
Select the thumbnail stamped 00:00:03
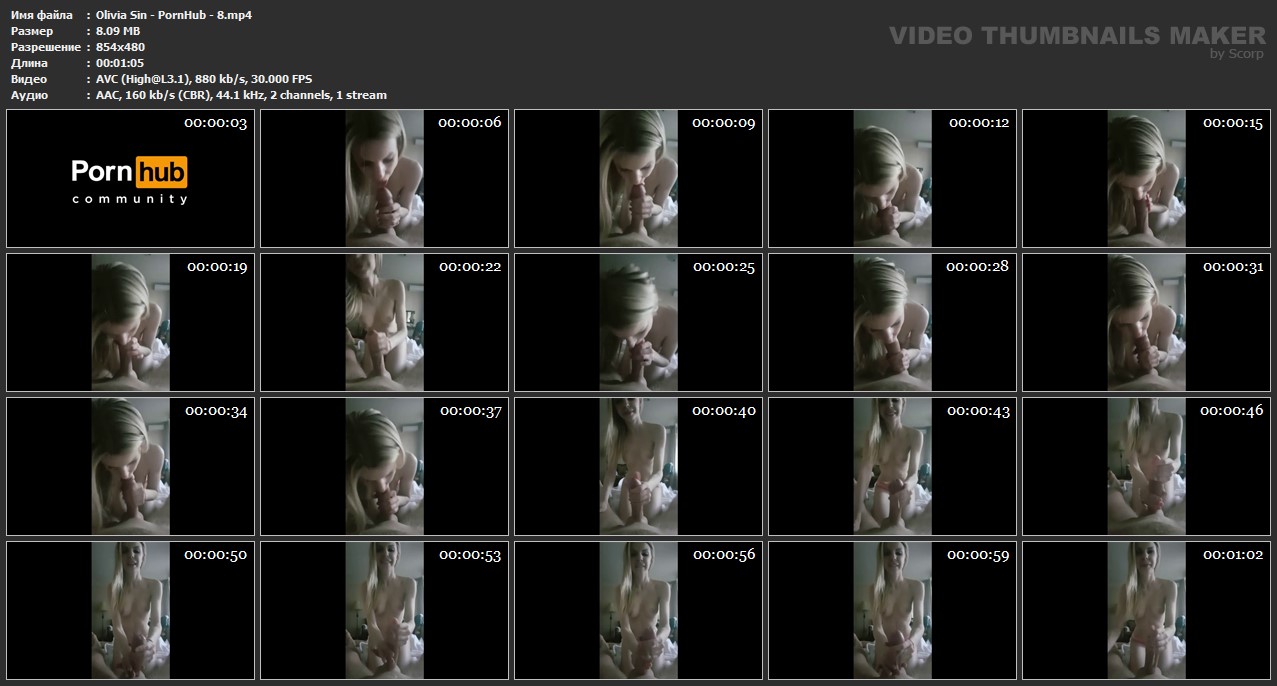pos(130,178)
